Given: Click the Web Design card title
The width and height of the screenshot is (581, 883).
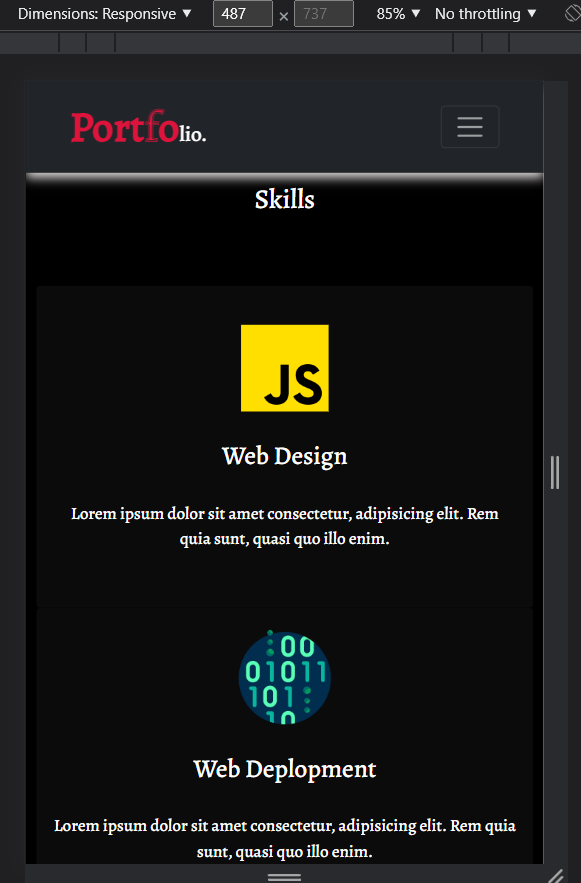Looking at the screenshot, I should (285, 456).
